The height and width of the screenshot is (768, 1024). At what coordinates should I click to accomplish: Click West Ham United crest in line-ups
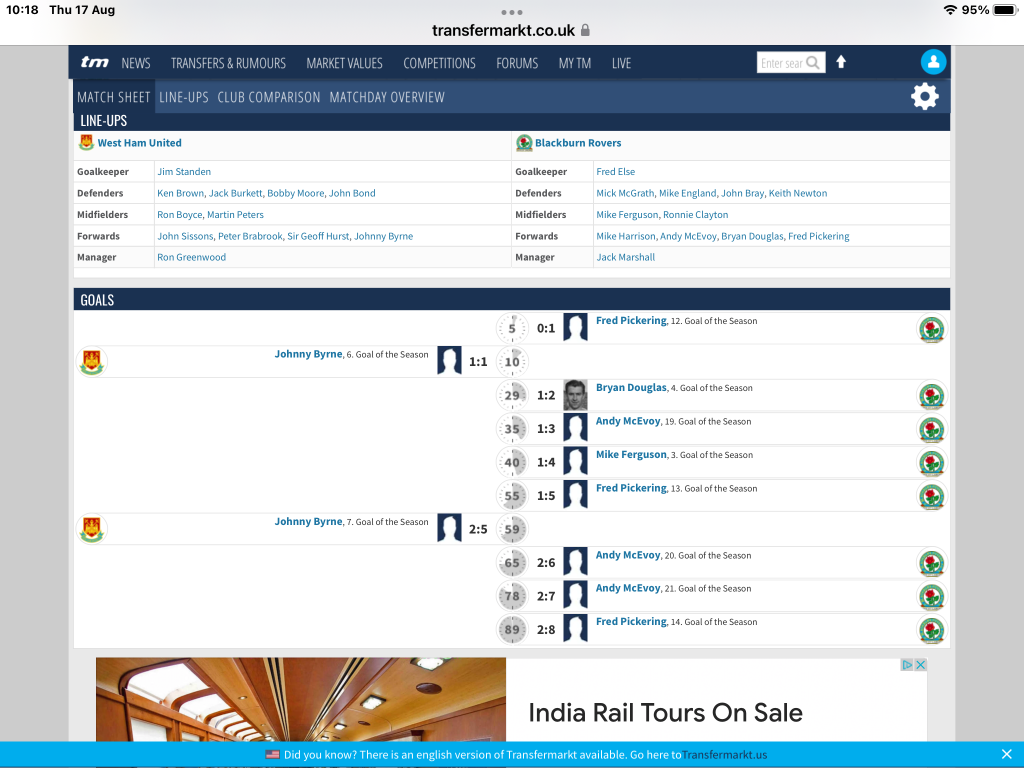pyautogui.click(x=86, y=143)
